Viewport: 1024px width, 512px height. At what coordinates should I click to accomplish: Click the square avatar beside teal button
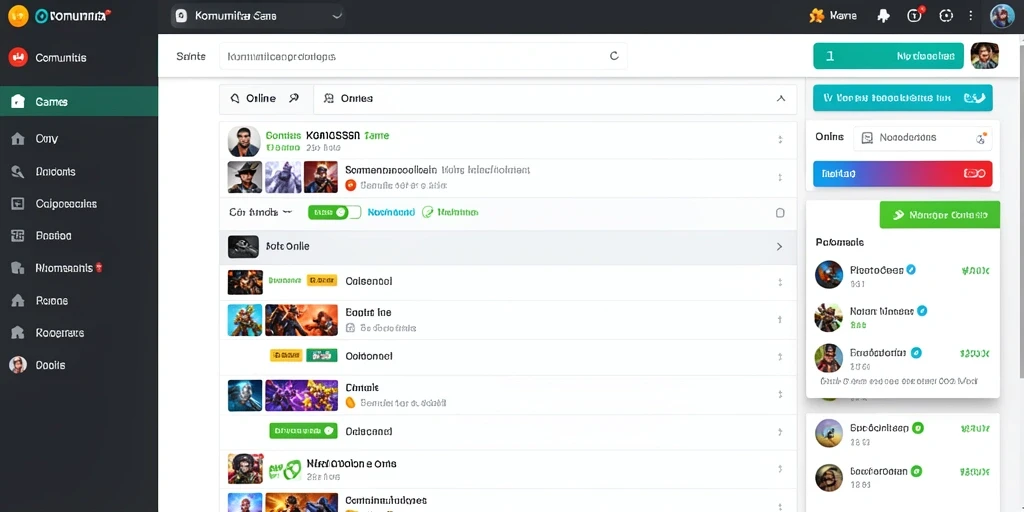[x=984, y=56]
